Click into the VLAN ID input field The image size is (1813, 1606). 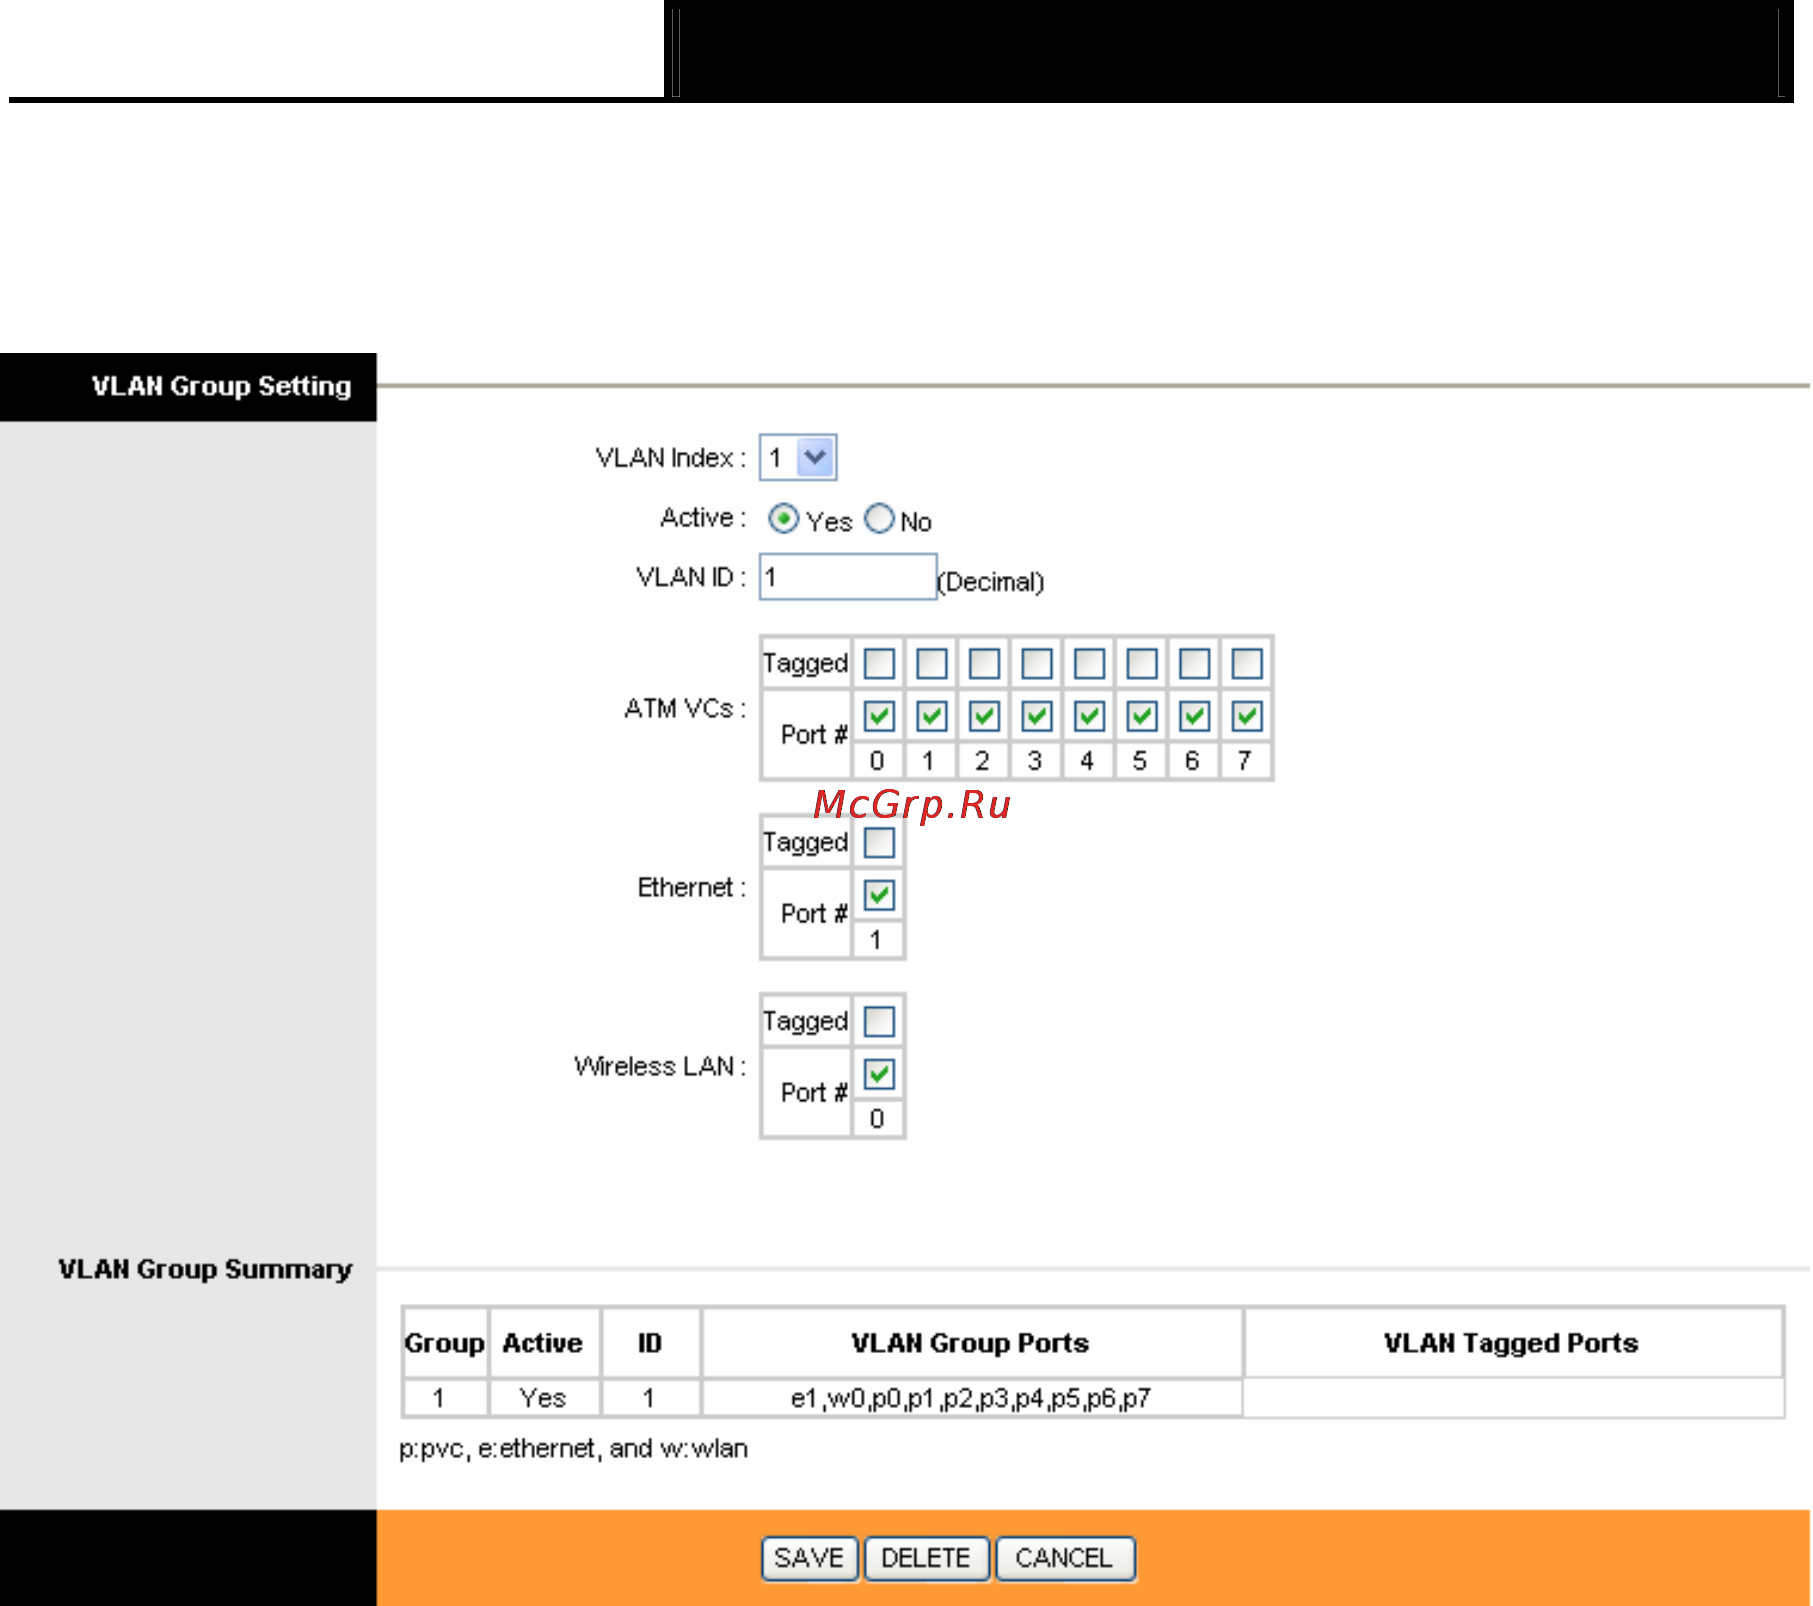click(848, 577)
